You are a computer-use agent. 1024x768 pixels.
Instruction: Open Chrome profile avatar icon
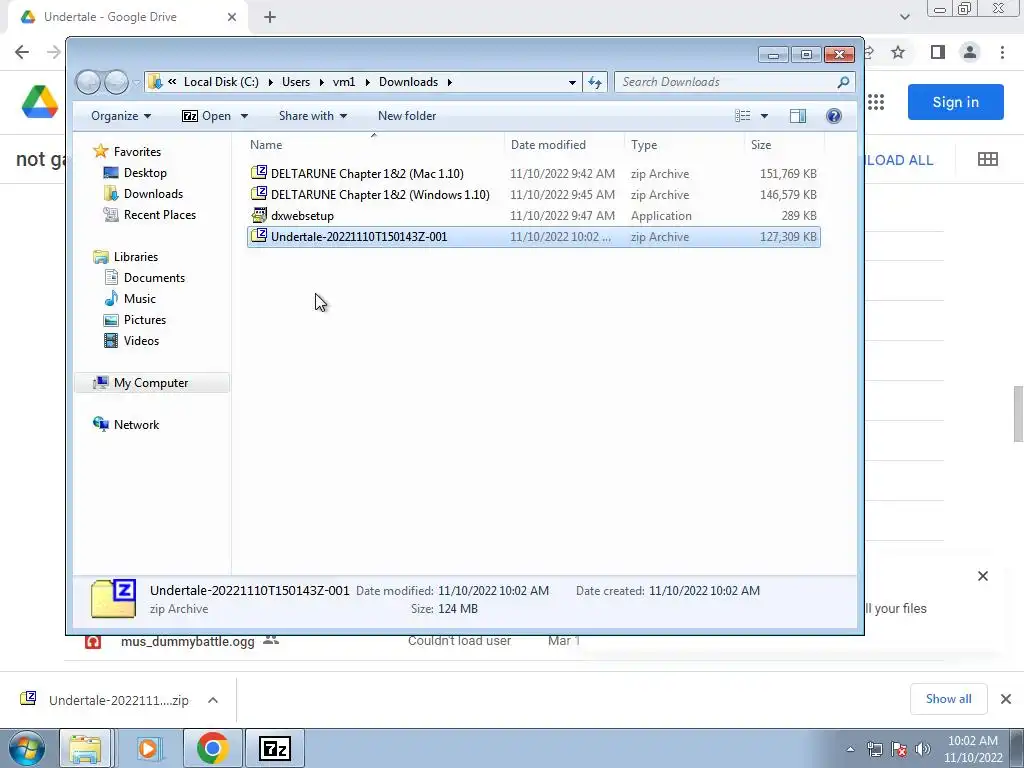pyautogui.click(x=970, y=52)
